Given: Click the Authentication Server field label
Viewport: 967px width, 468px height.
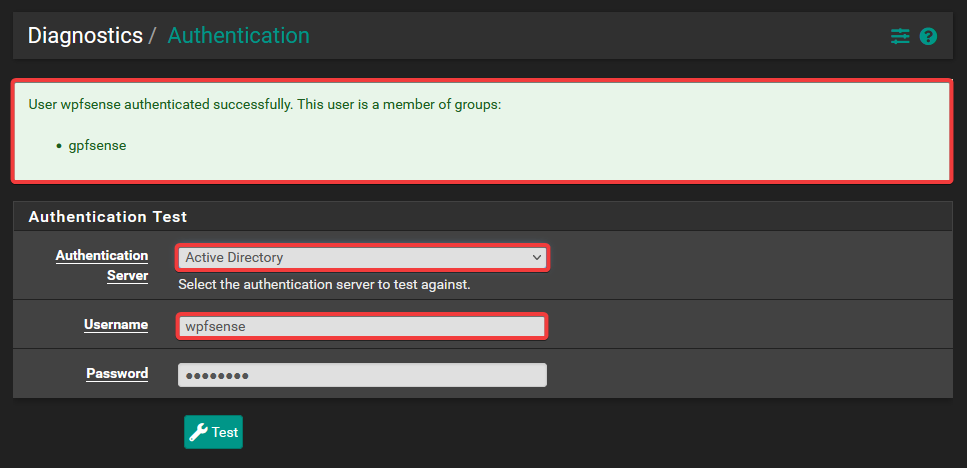Looking at the screenshot, I should click(x=102, y=265).
